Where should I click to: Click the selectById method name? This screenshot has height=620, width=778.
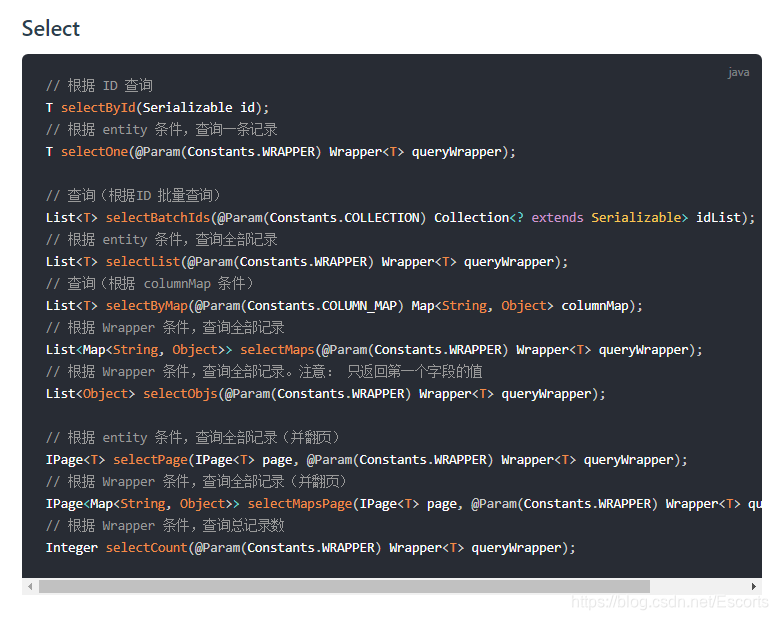click(x=98, y=108)
